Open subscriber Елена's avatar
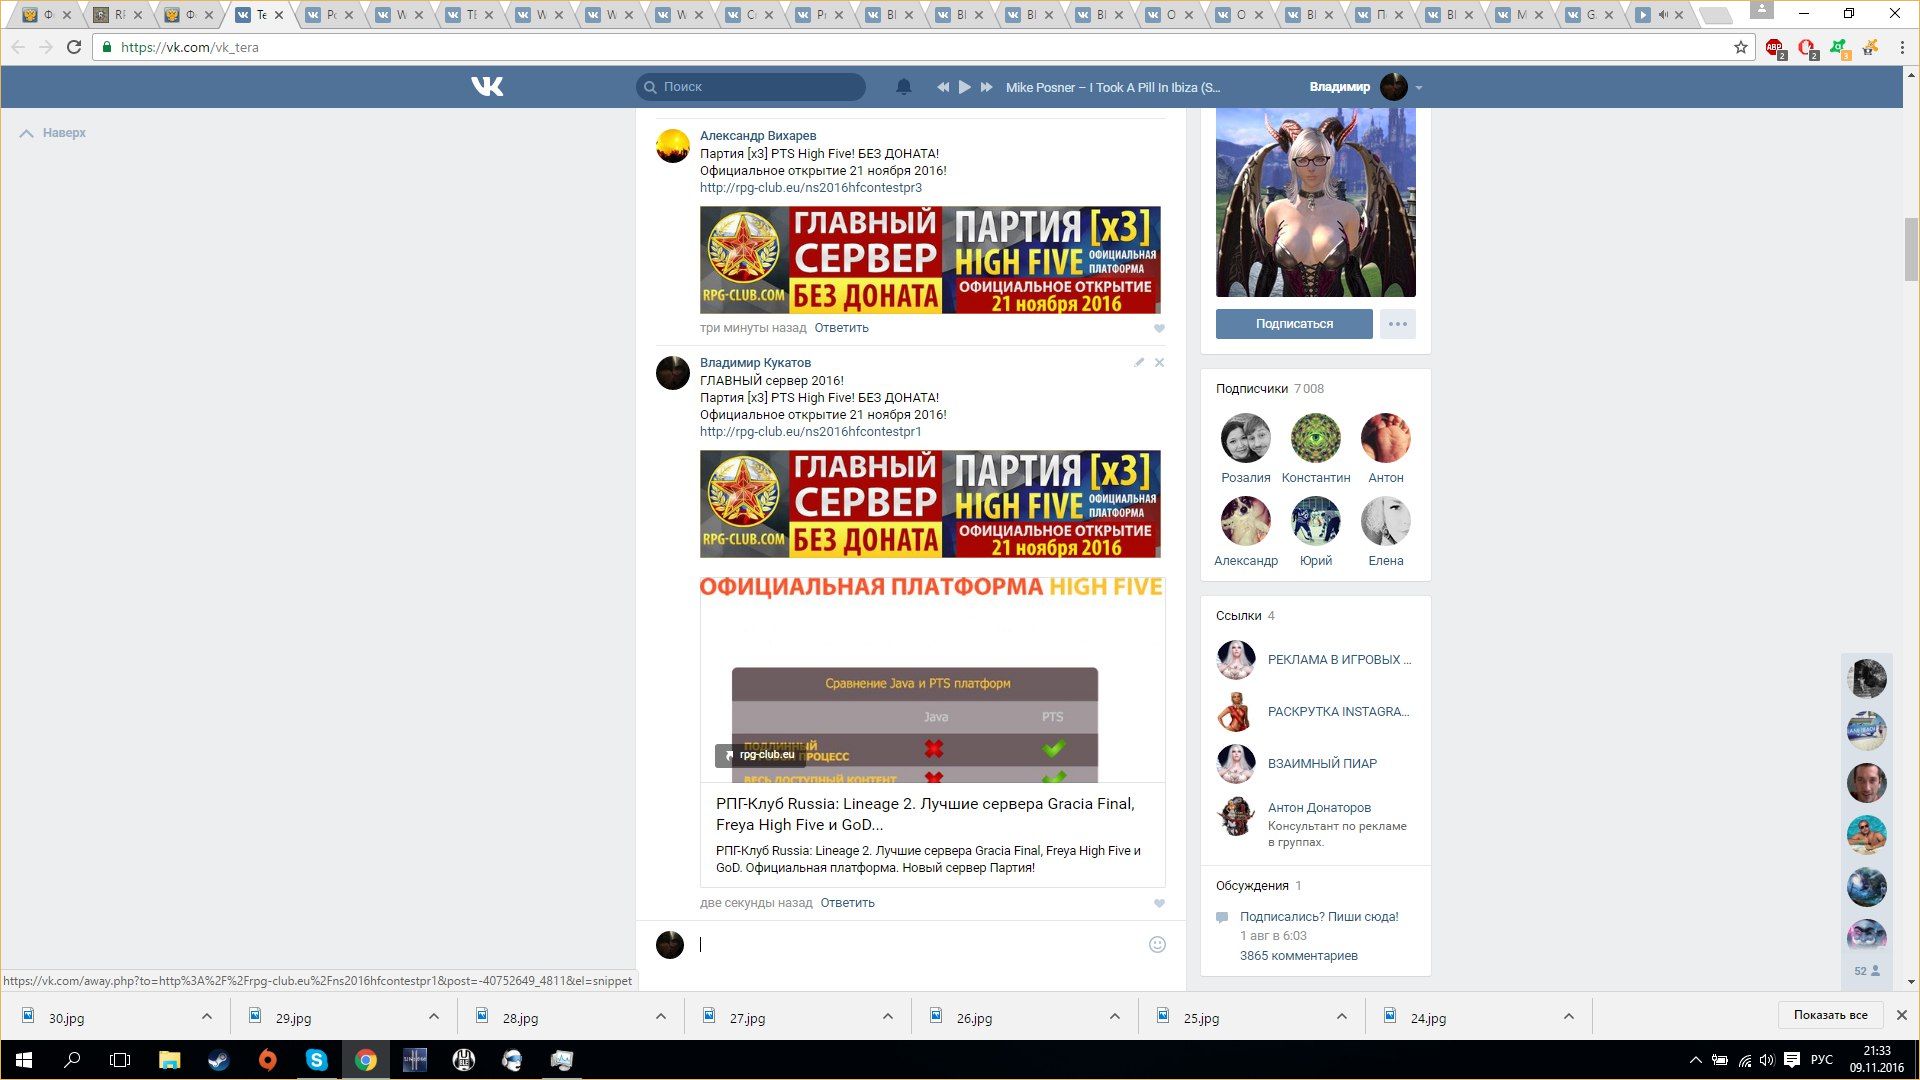Image resolution: width=1920 pixels, height=1080 pixels. 1385,521
